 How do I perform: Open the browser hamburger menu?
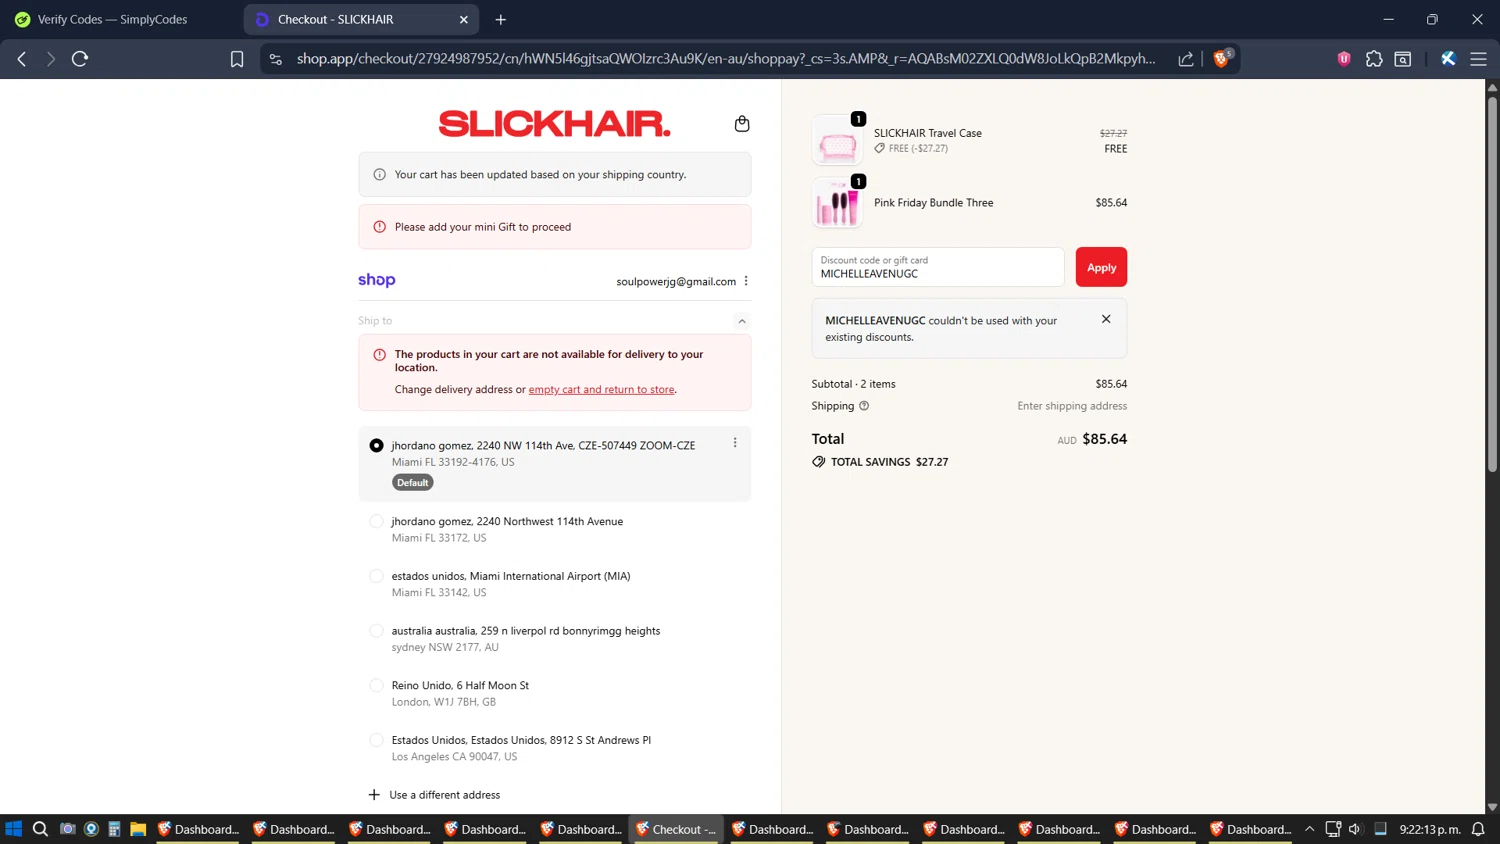pyautogui.click(x=1478, y=59)
